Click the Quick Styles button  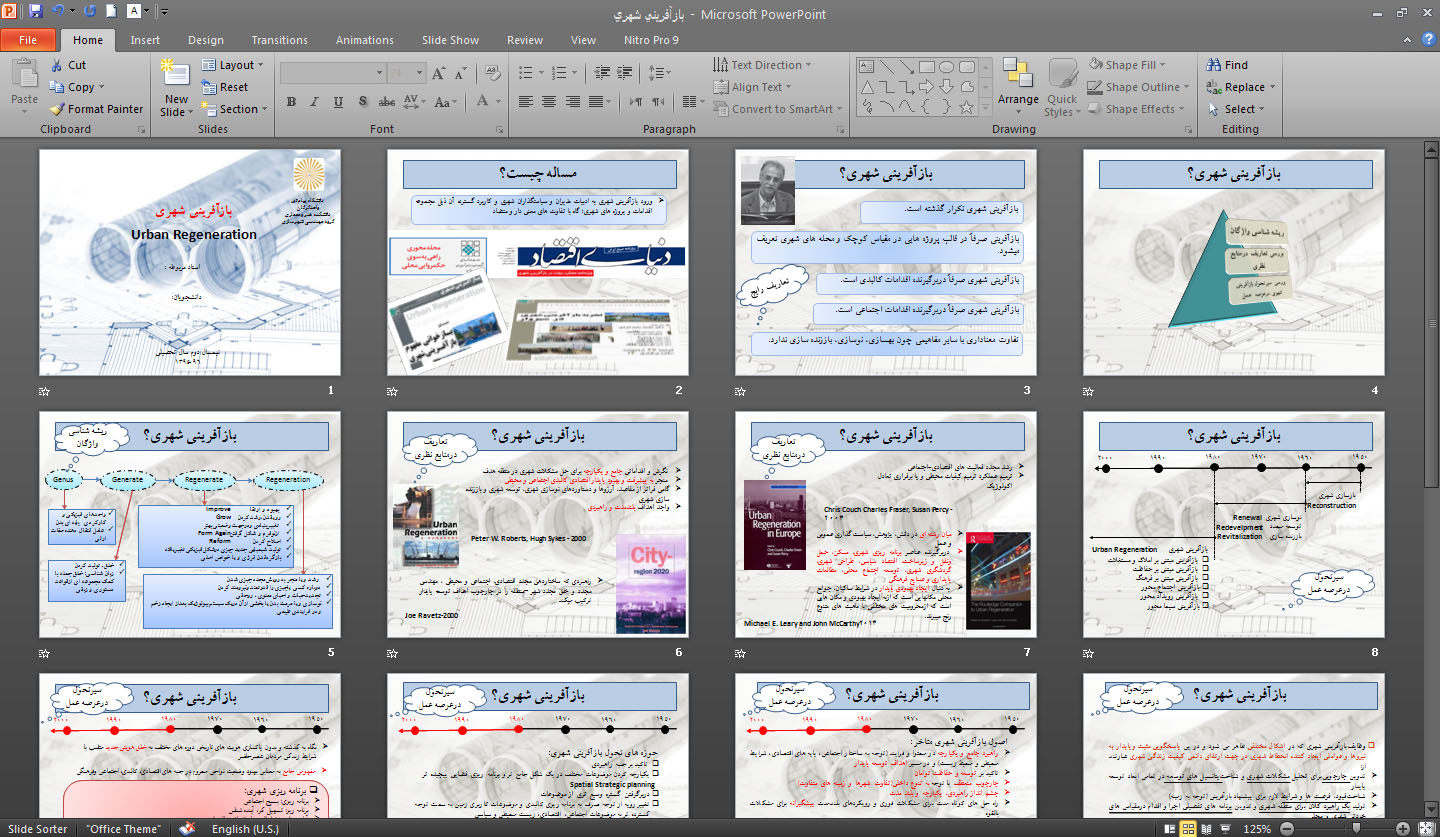pyautogui.click(x=1062, y=85)
